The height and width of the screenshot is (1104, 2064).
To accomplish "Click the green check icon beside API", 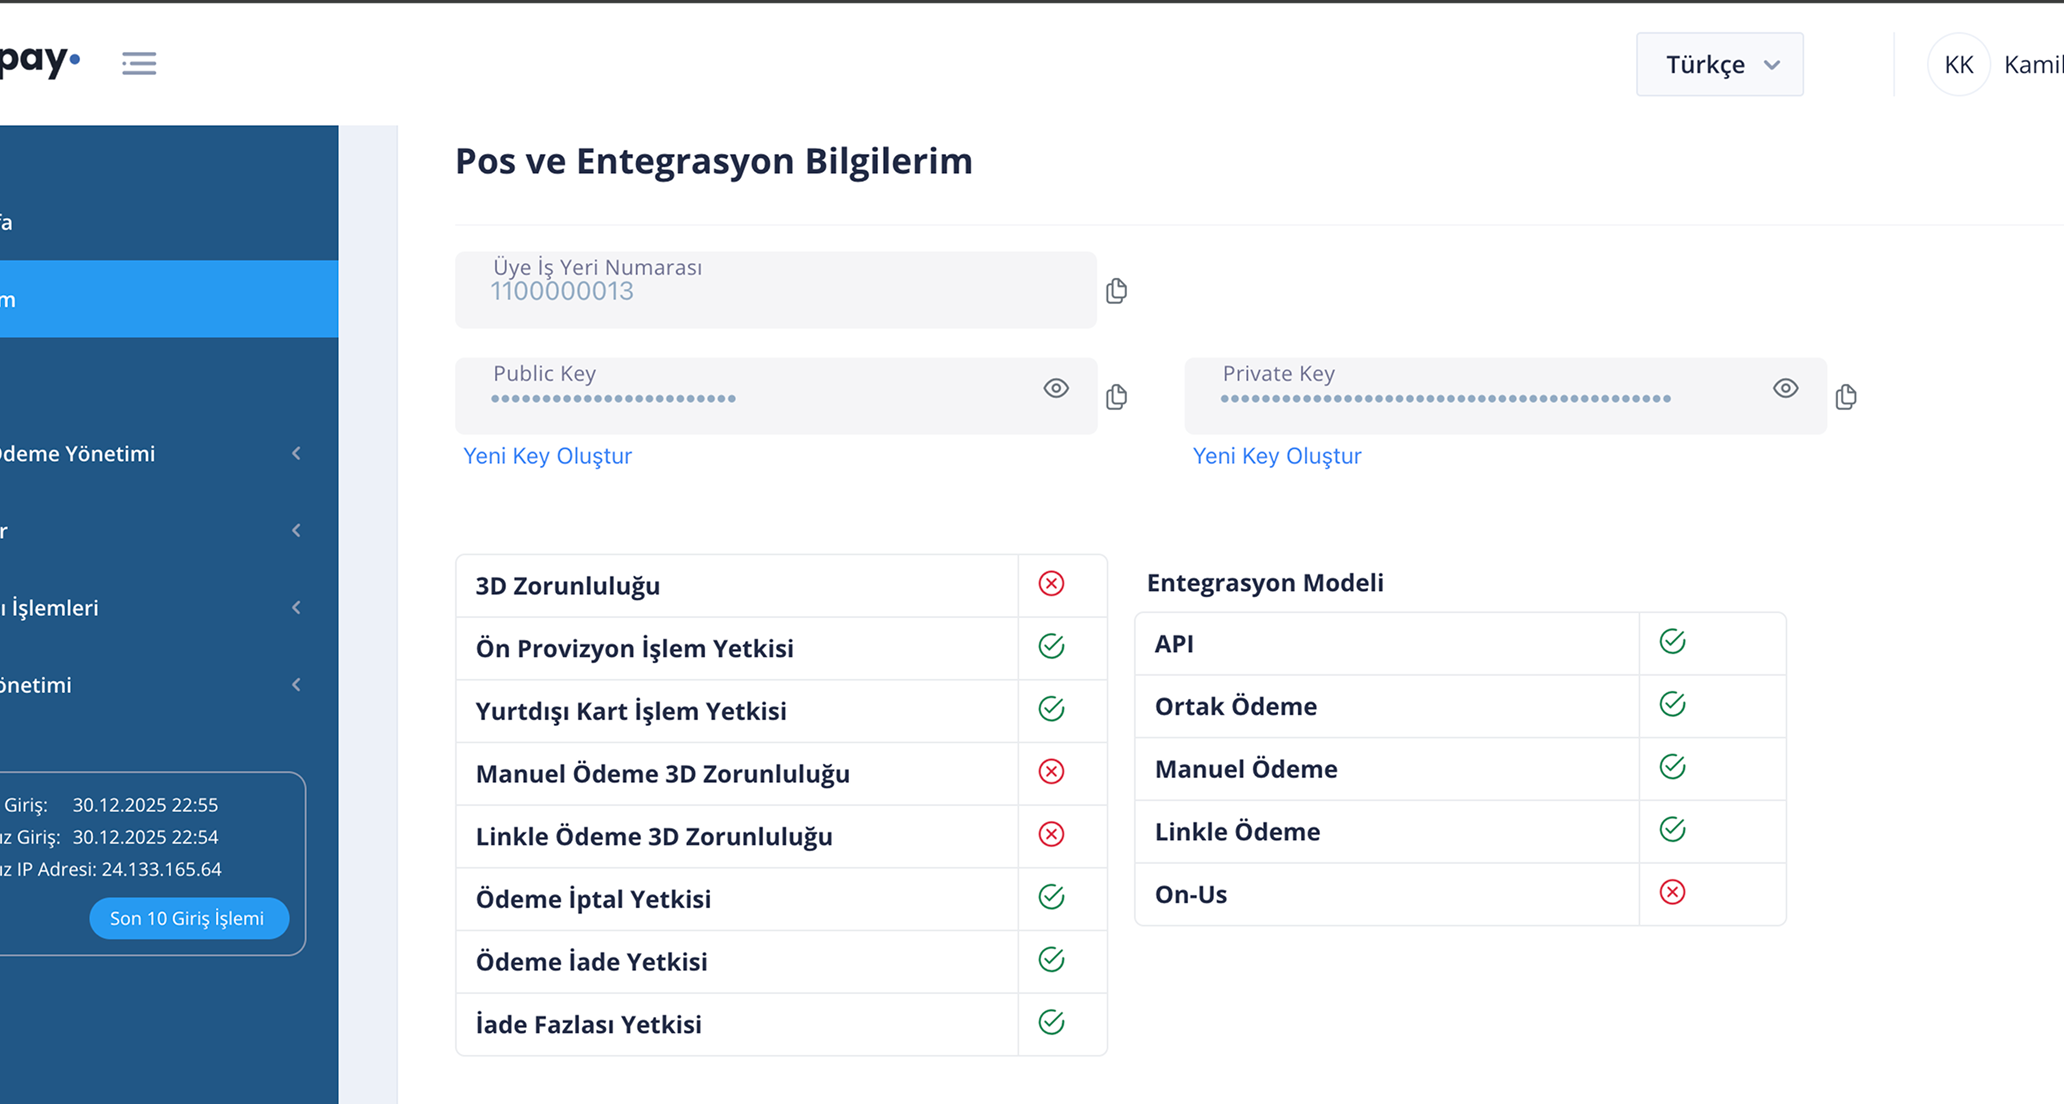I will pyautogui.click(x=1672, y=641).
